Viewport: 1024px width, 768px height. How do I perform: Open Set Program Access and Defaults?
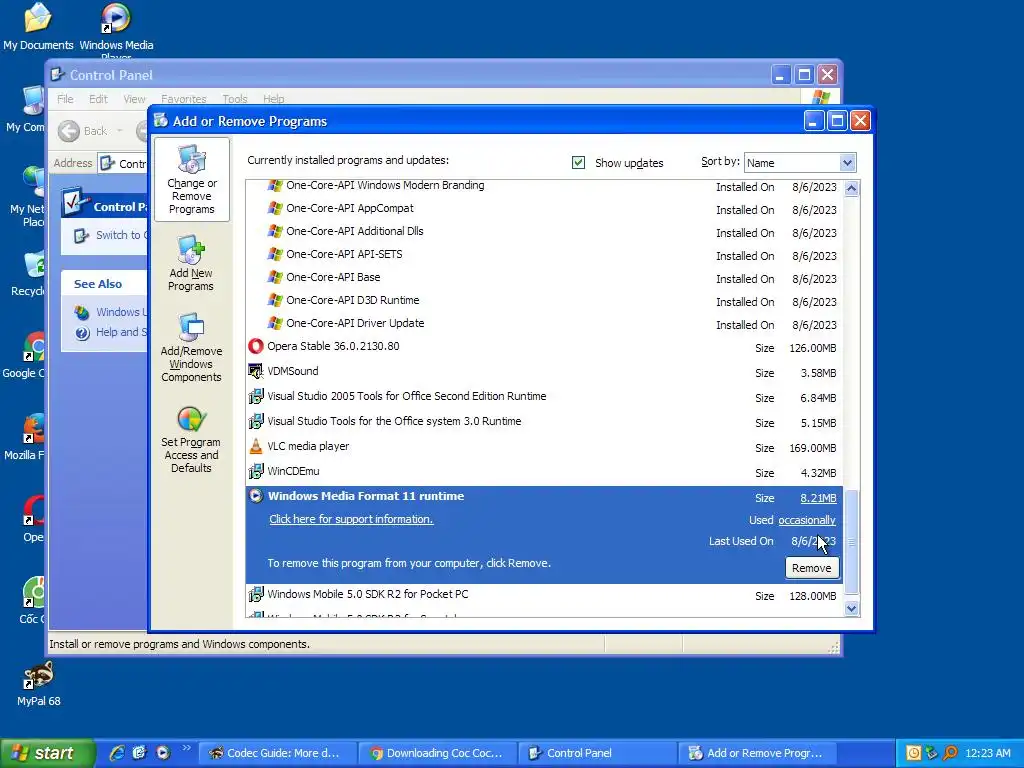tap(191, 440)
